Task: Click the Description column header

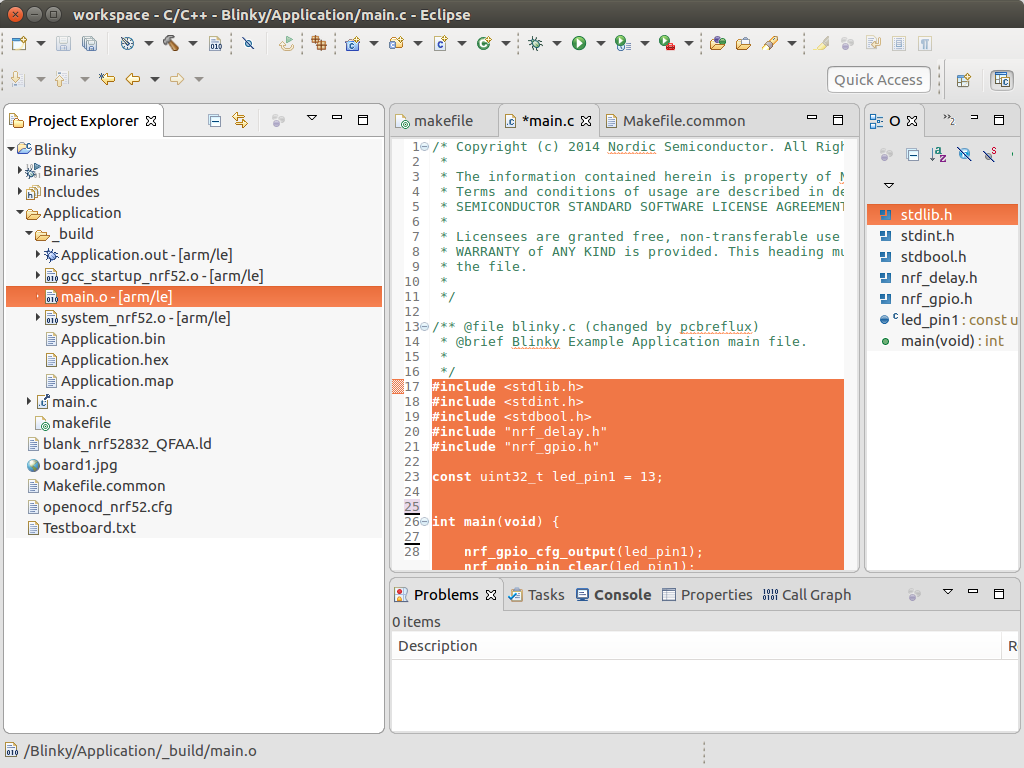Action: tap(696, 646)
